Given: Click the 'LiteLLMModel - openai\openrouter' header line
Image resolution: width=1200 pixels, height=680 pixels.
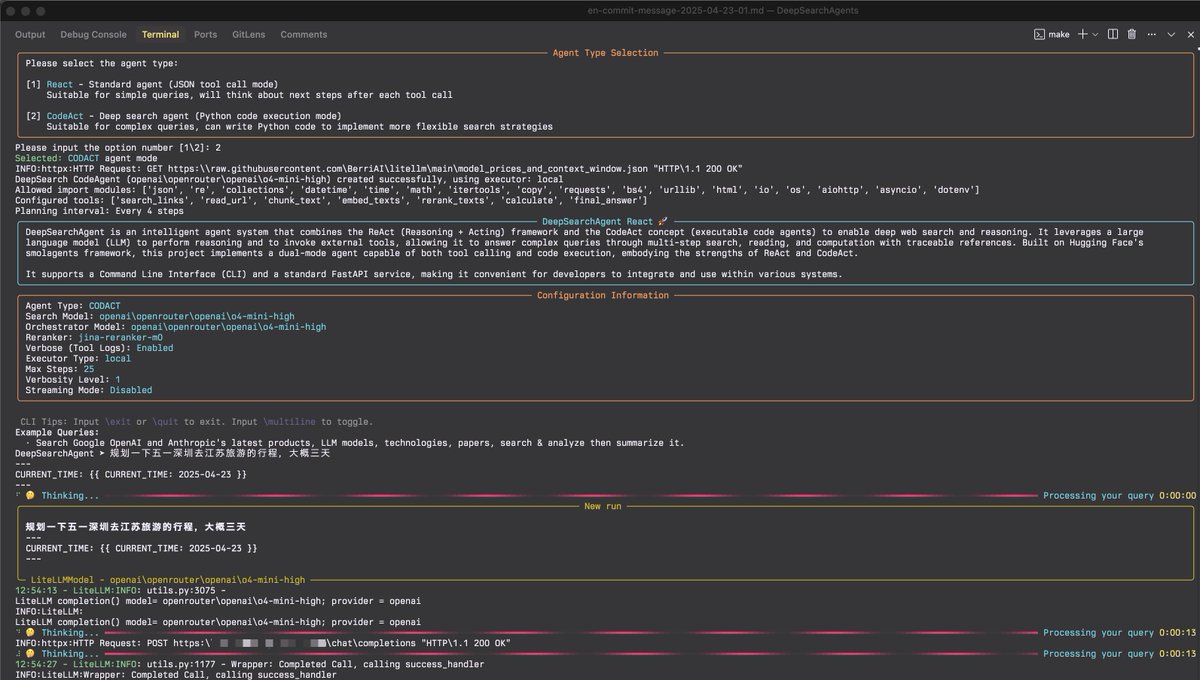Looking at the screenshot, I should (x=170, y=579).
